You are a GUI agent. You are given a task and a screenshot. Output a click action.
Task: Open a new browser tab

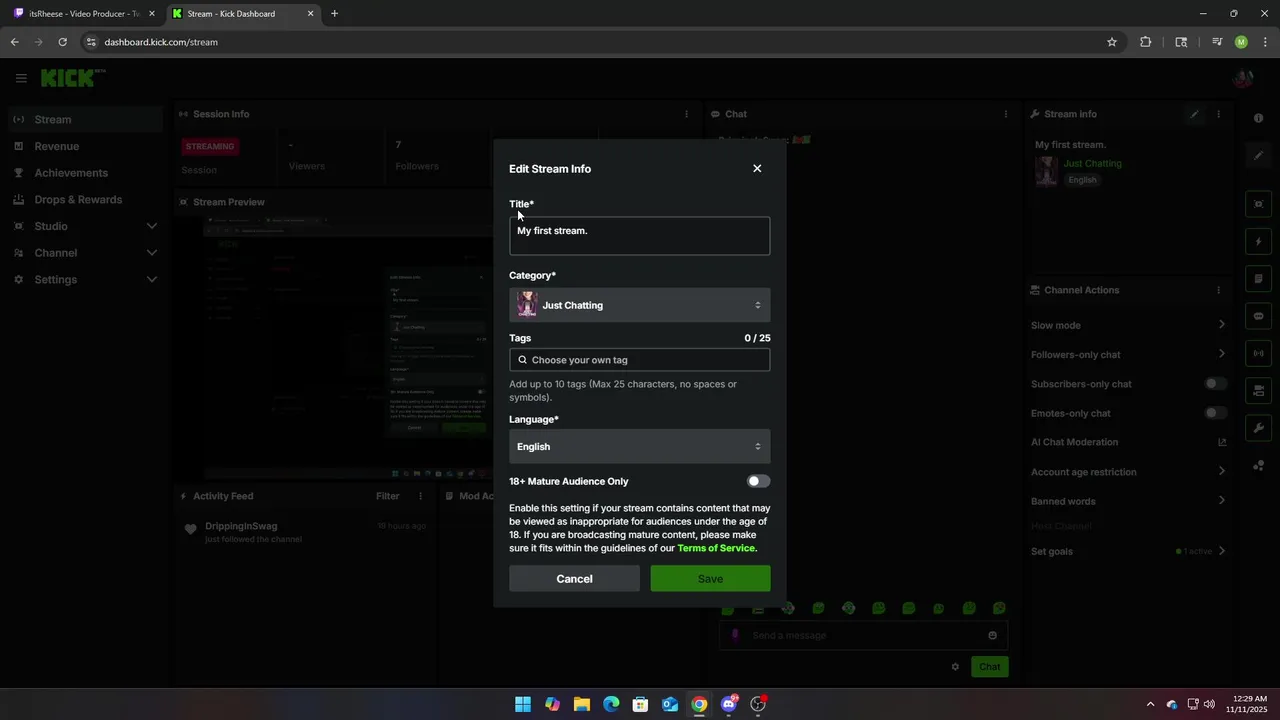334,14
